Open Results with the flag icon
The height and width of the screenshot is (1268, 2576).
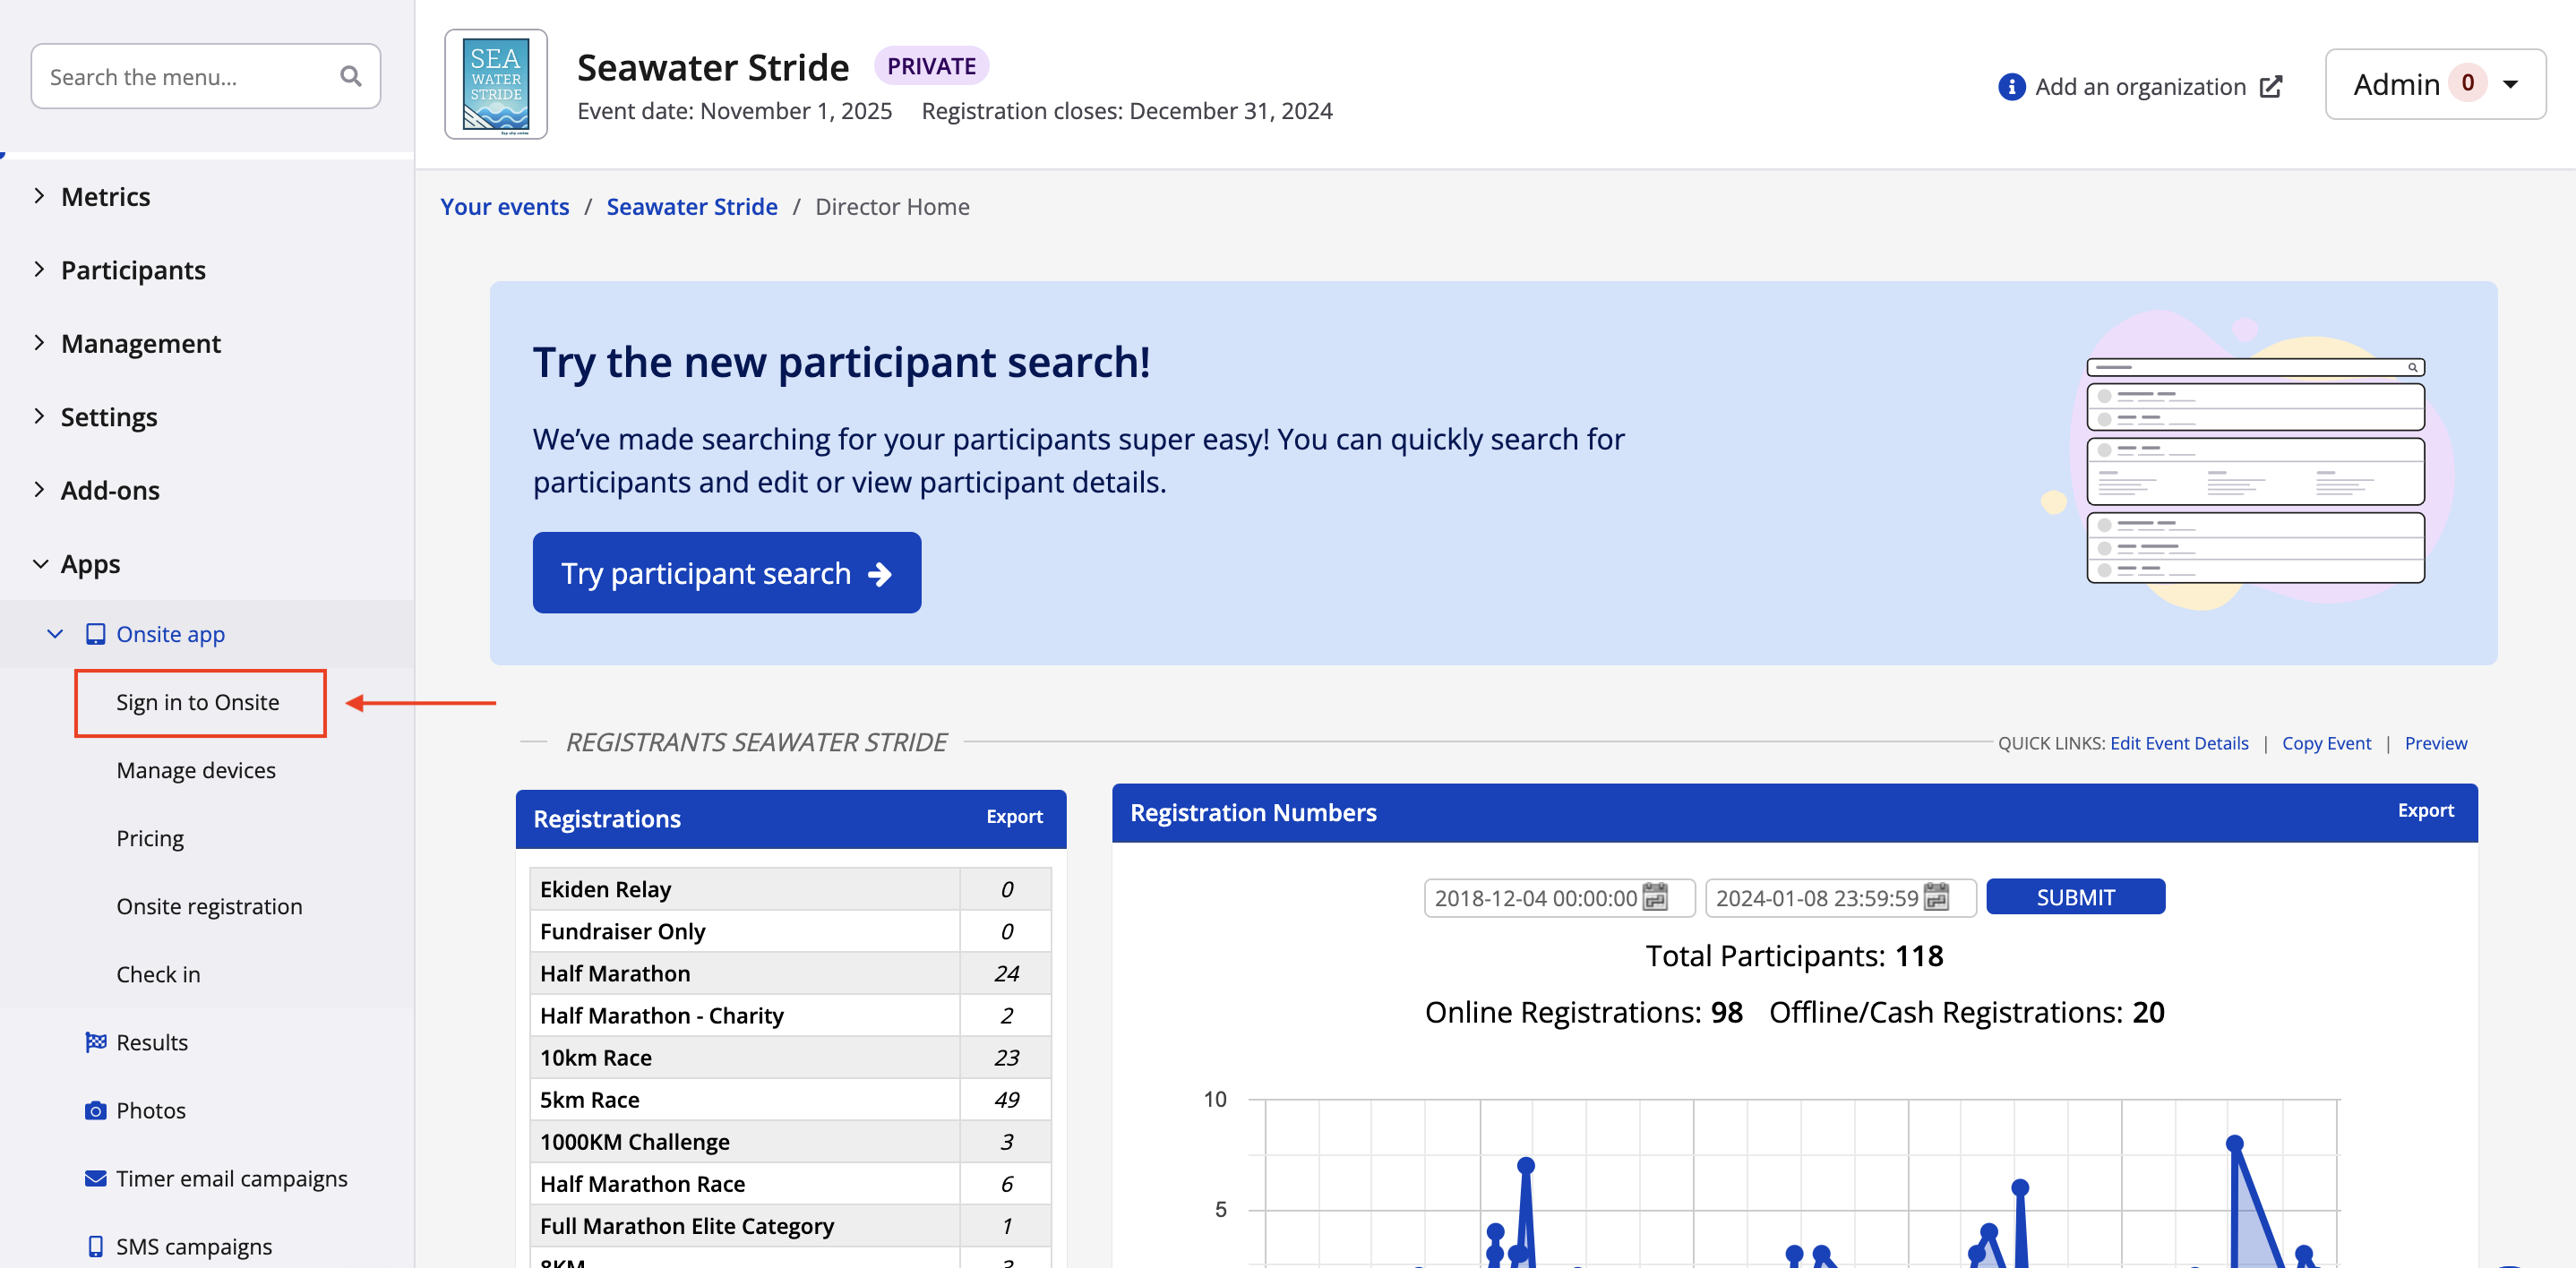[x=151, y=1042]
